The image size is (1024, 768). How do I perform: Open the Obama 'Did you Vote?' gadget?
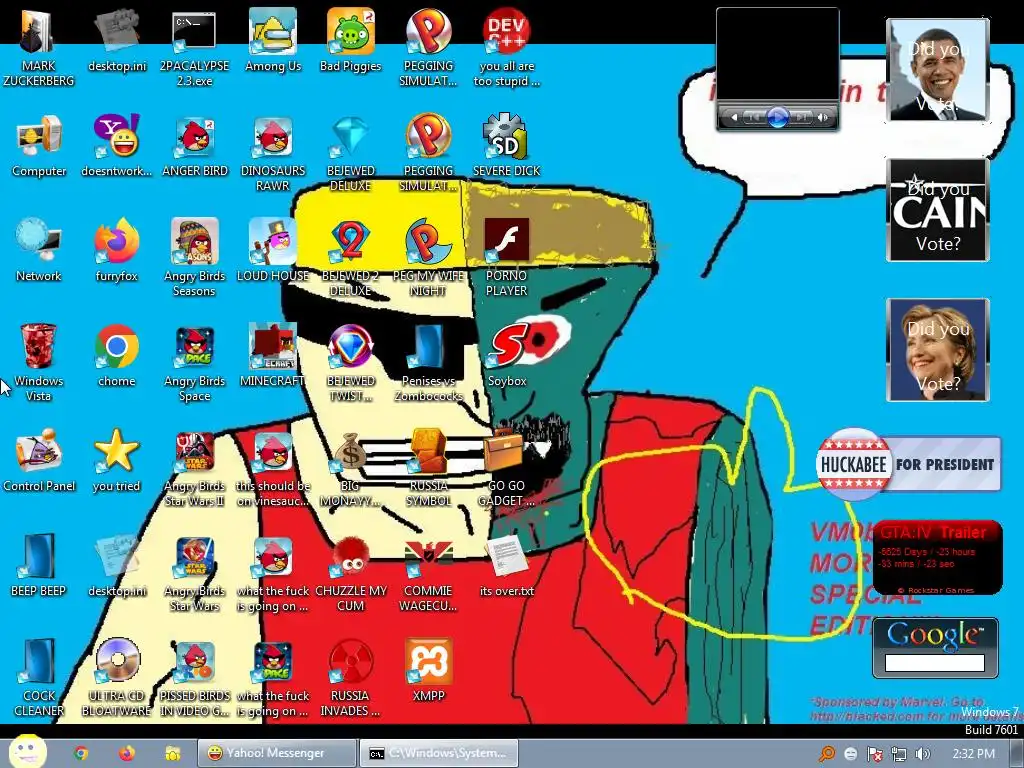(x=938, y=70)
